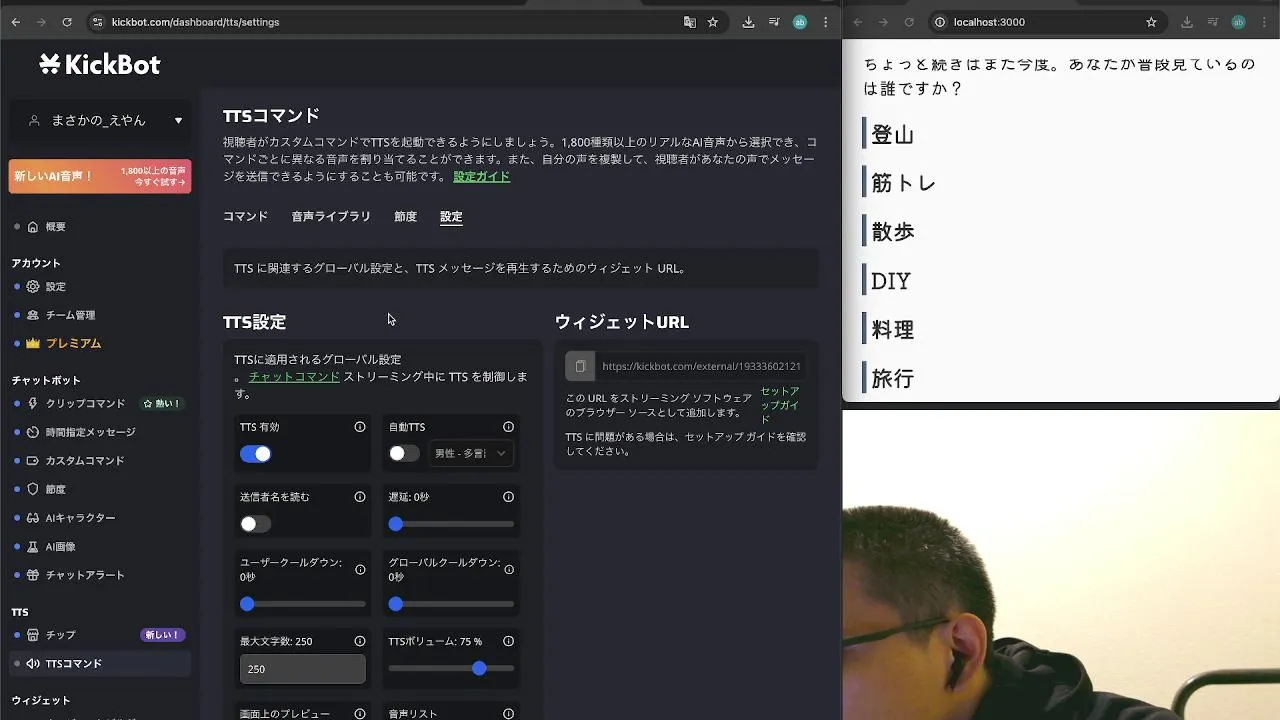This screenshot has height=720, width=1280.
Task: Bookmark kickbot page with star icon
Action: point(713,22)
